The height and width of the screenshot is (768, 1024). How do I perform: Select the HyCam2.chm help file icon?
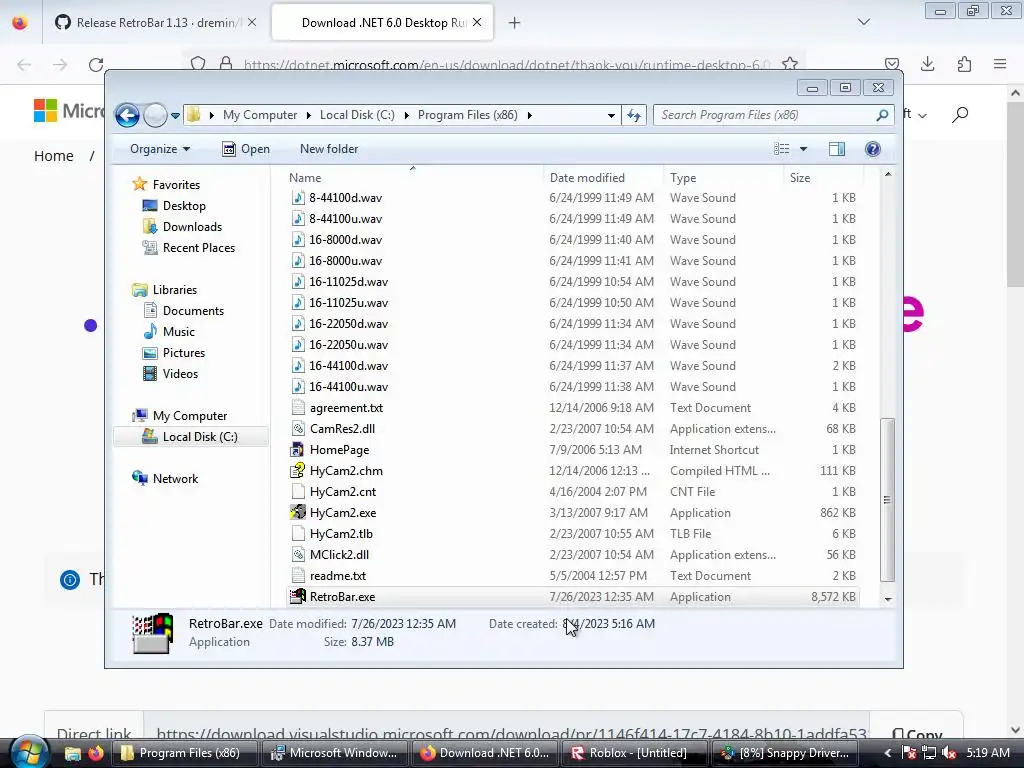pyautogui.click(x=298, y=471)
